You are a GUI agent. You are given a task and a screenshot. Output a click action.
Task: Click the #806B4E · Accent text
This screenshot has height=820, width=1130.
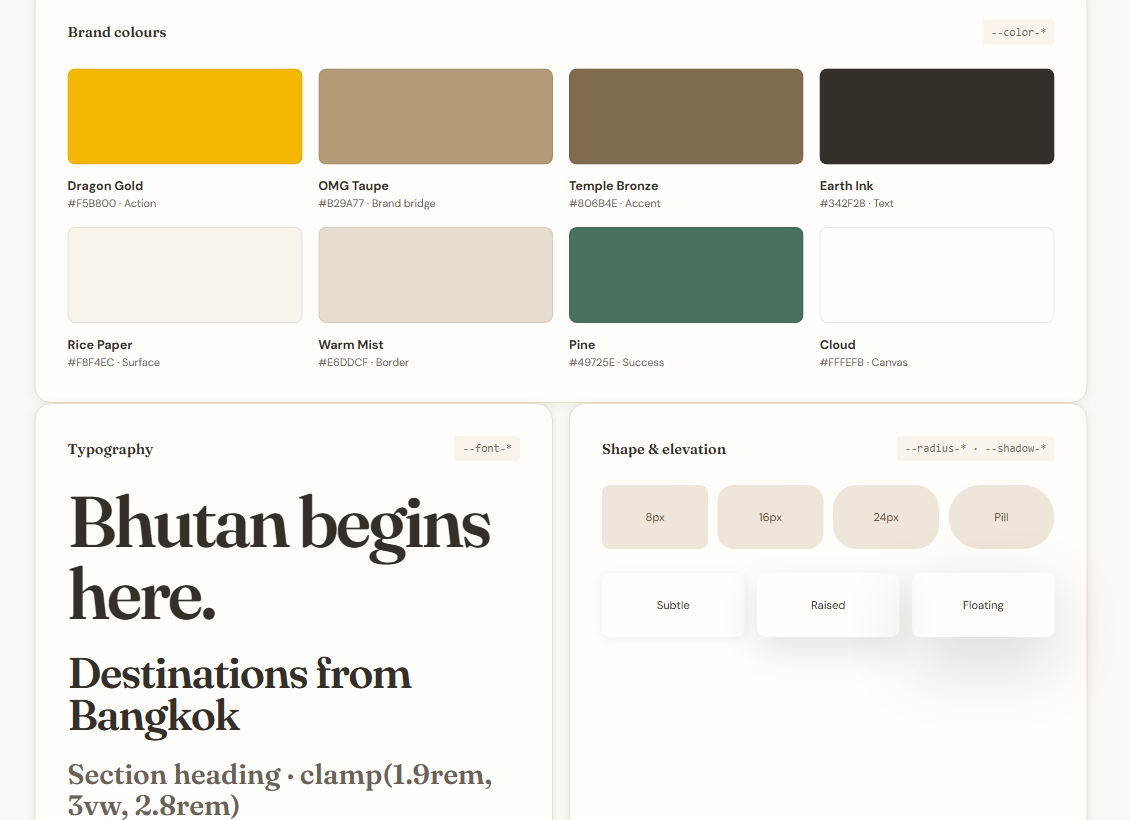[615, 203]
